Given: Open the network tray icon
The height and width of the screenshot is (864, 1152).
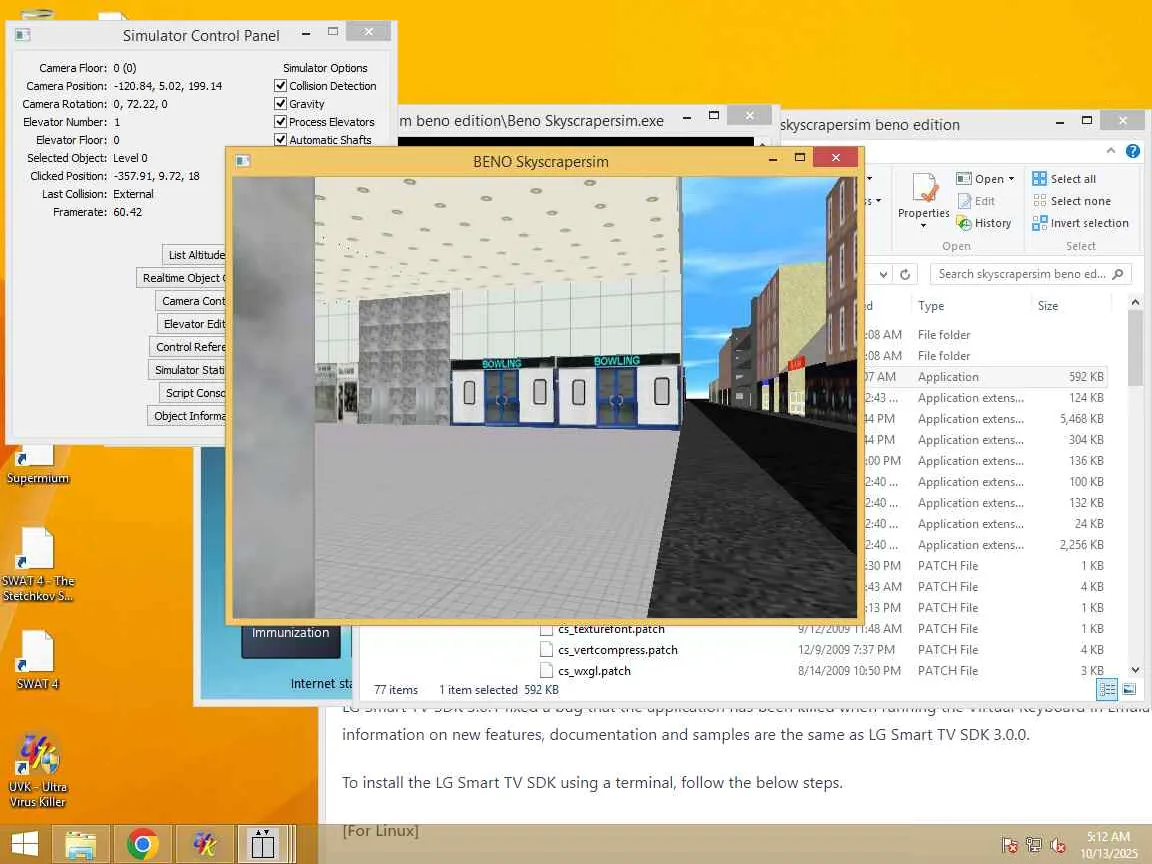Looking at the screenshot, I should tap(1034, 845).
